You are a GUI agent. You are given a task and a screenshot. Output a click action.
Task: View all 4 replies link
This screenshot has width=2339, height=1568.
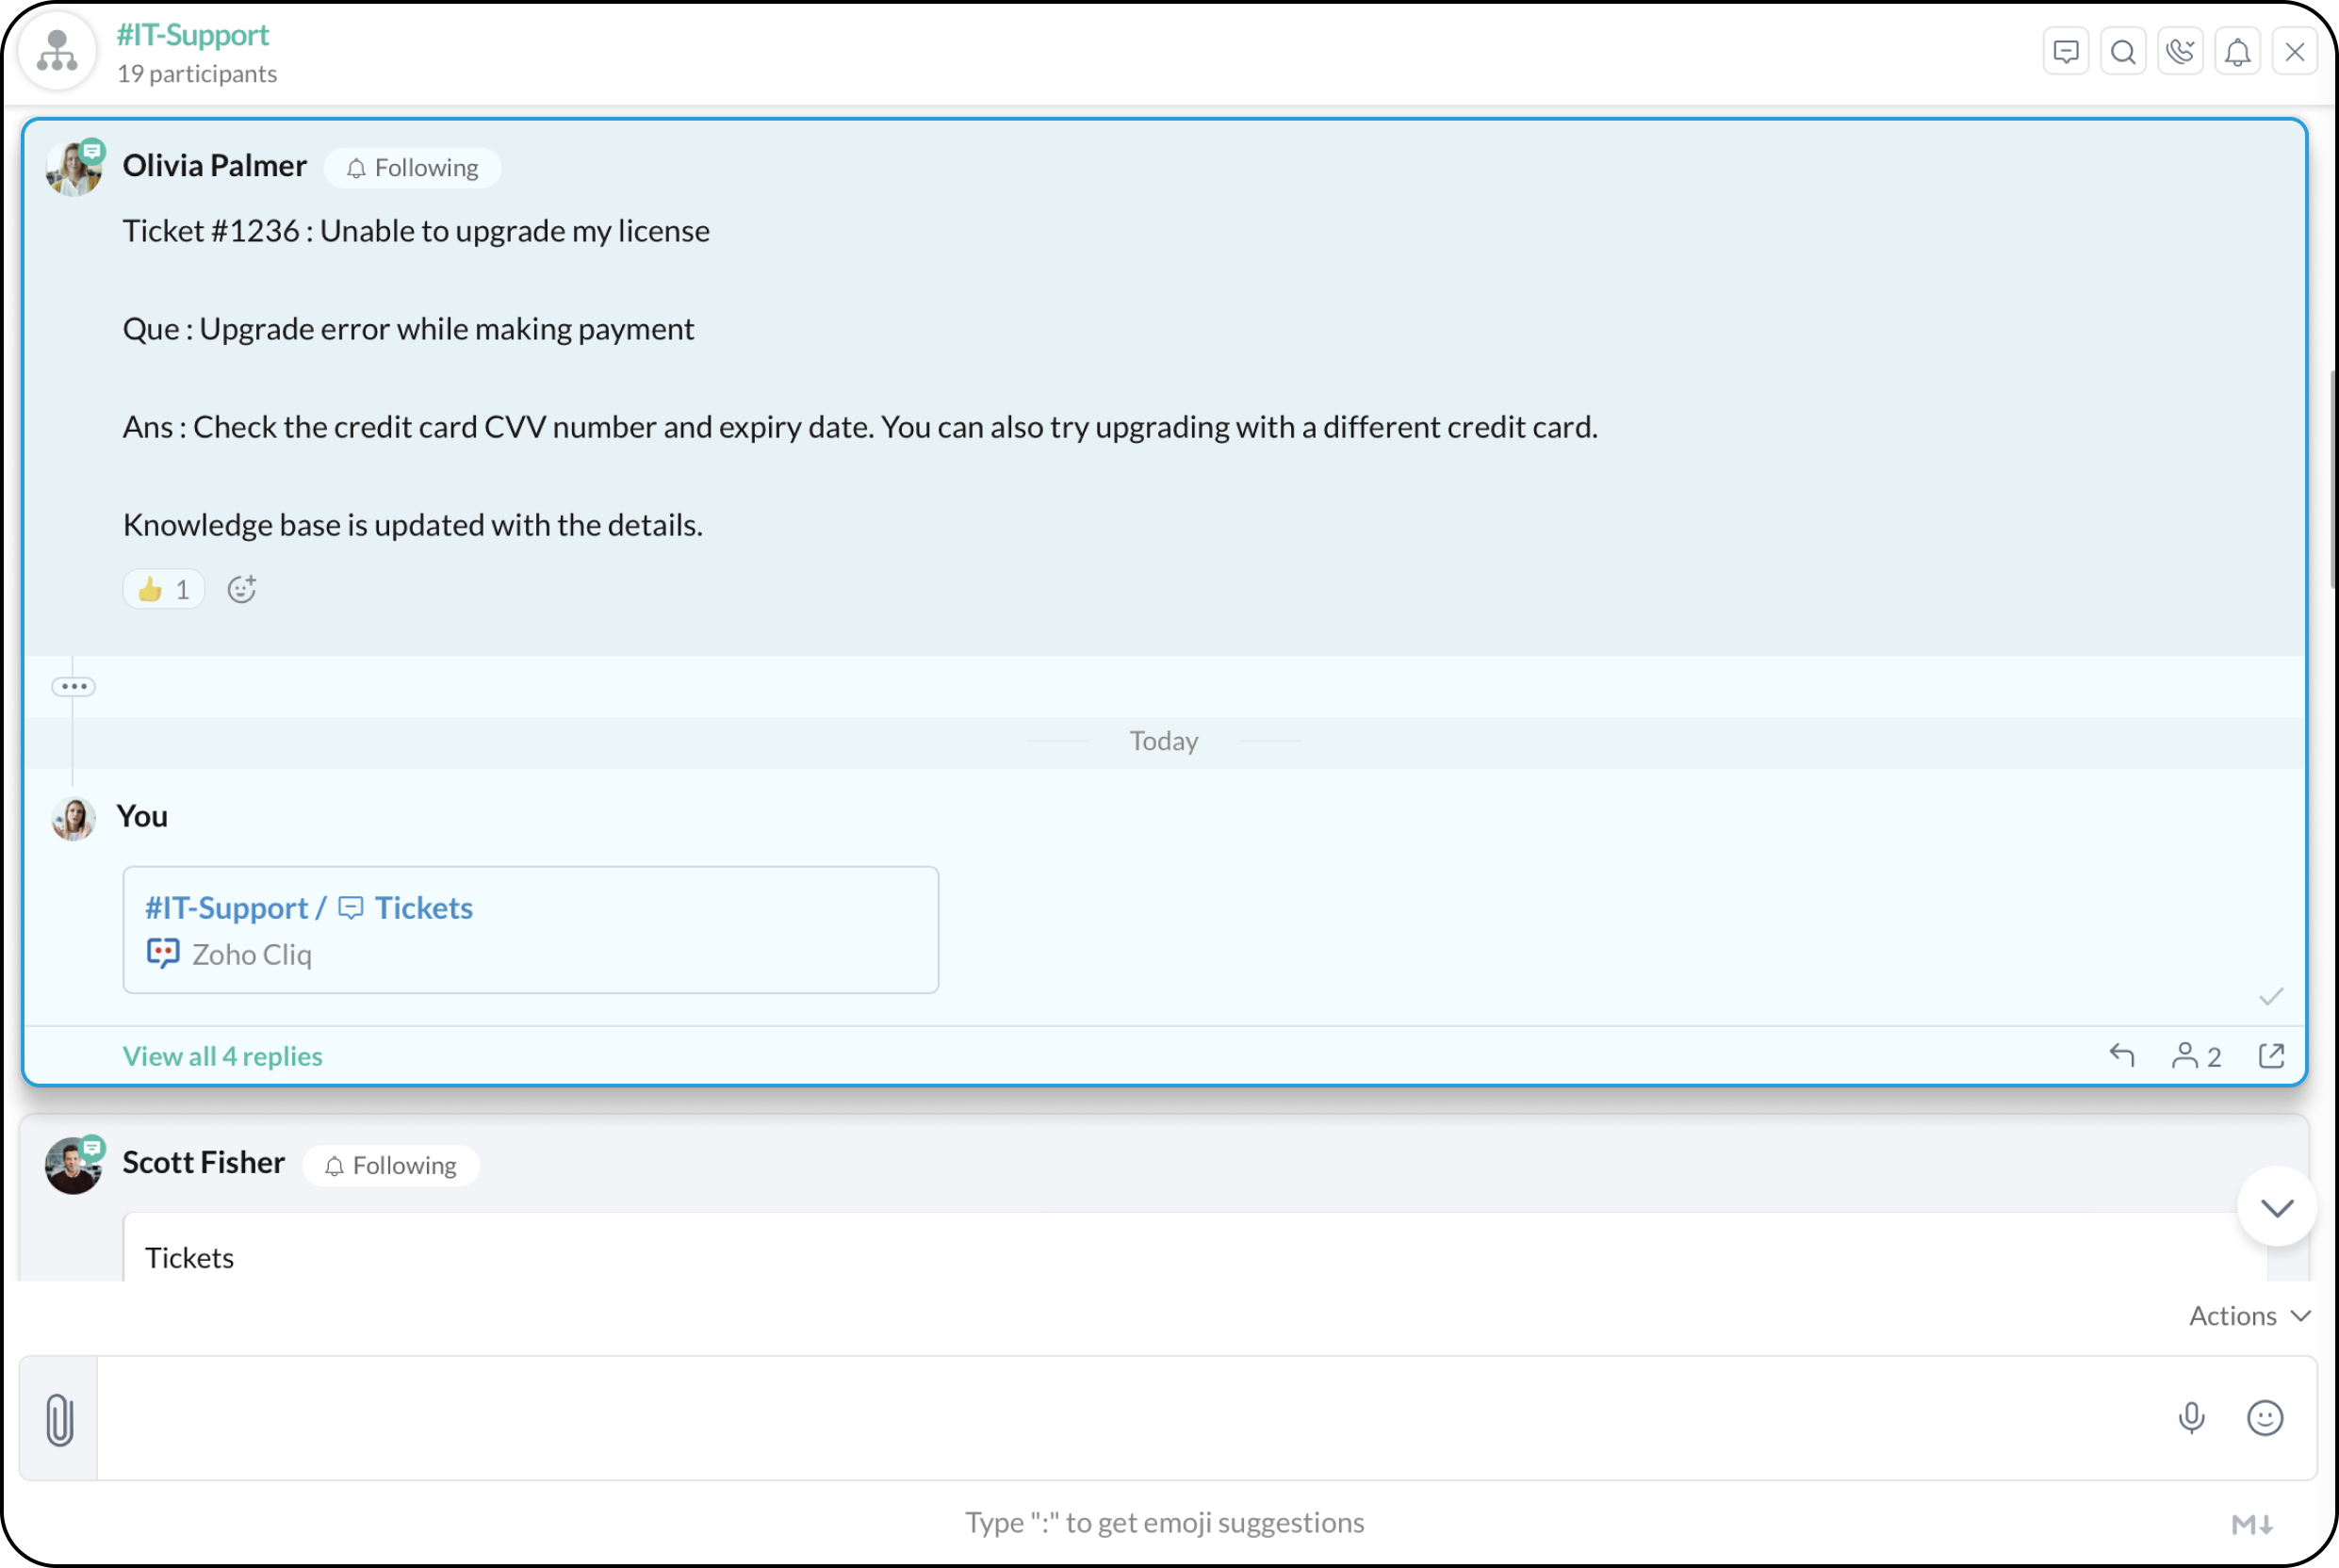pos(222,1056)
